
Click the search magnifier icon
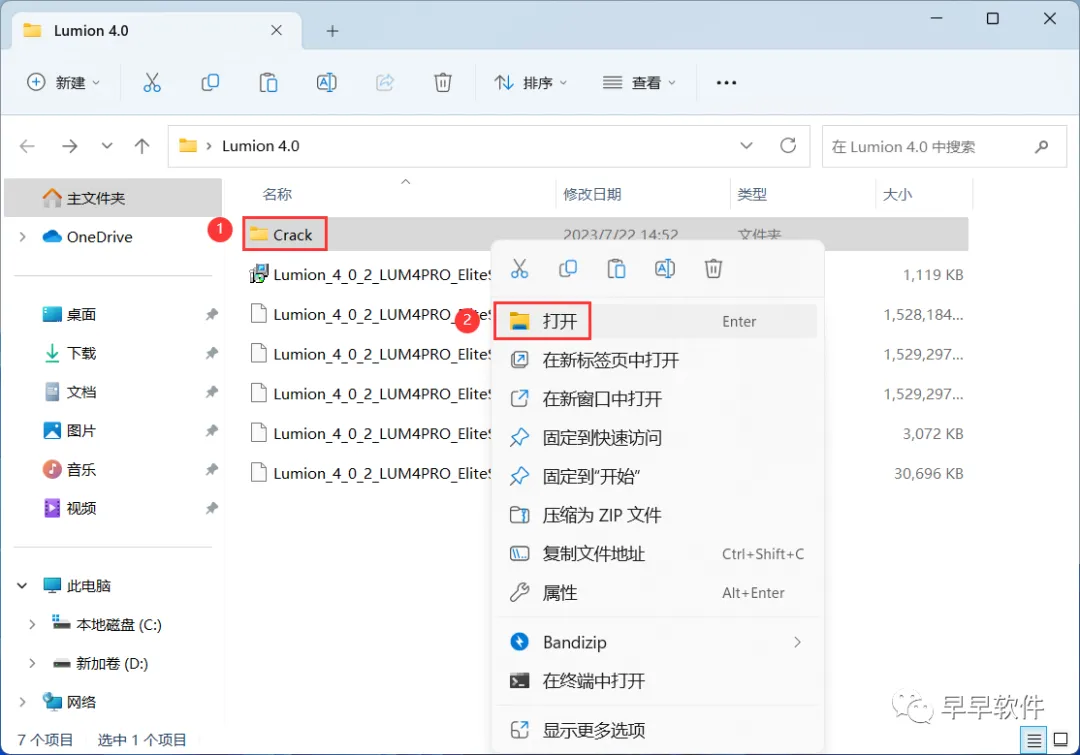1041,146
